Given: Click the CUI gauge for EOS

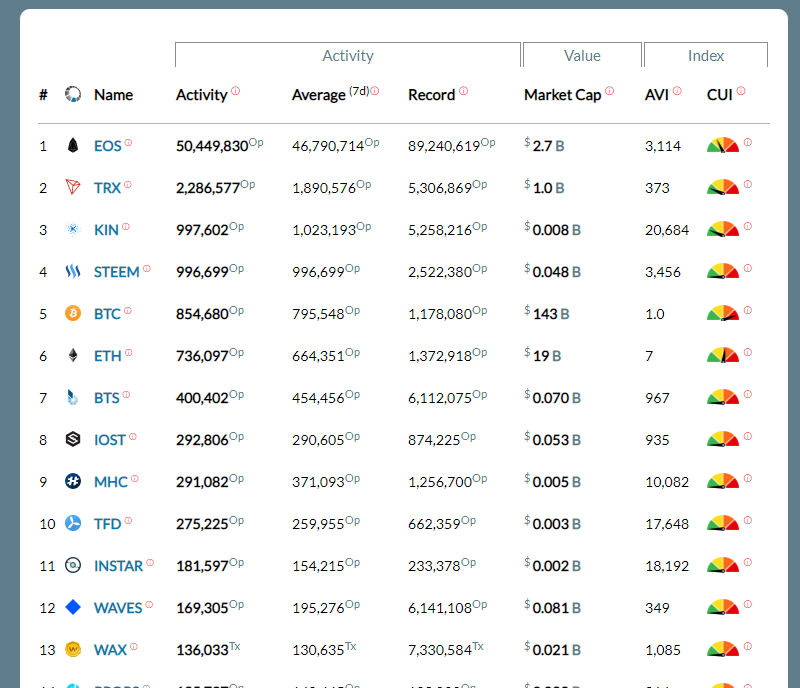Looking at the screenshot, I should coord(723,145).
